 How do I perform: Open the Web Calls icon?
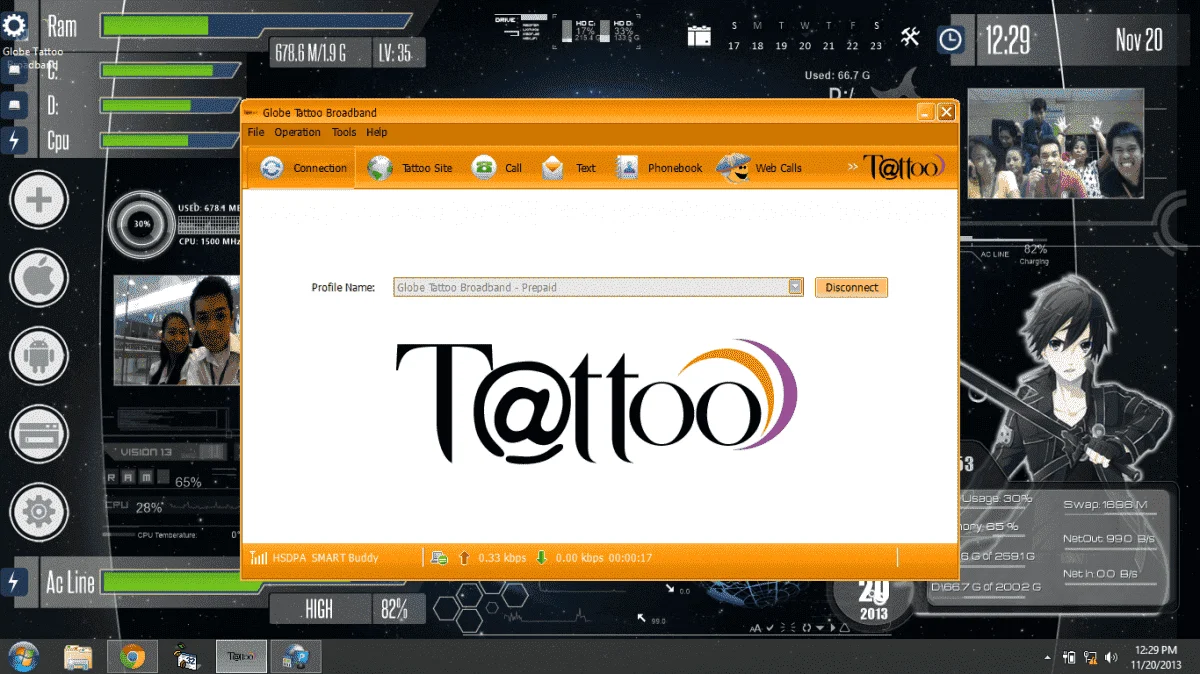[x=733, y=168]
